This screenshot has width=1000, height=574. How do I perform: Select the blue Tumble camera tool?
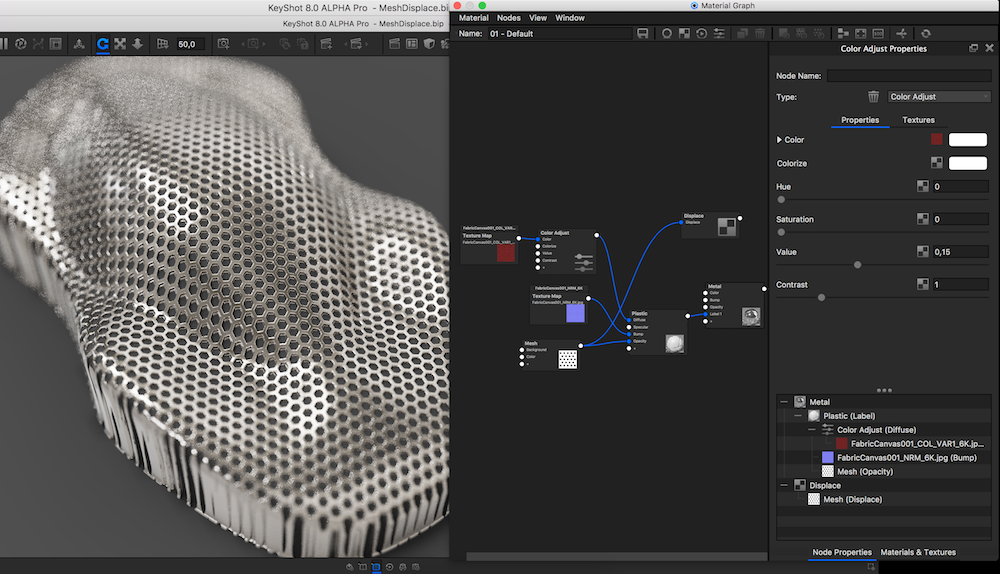(103, 44)
